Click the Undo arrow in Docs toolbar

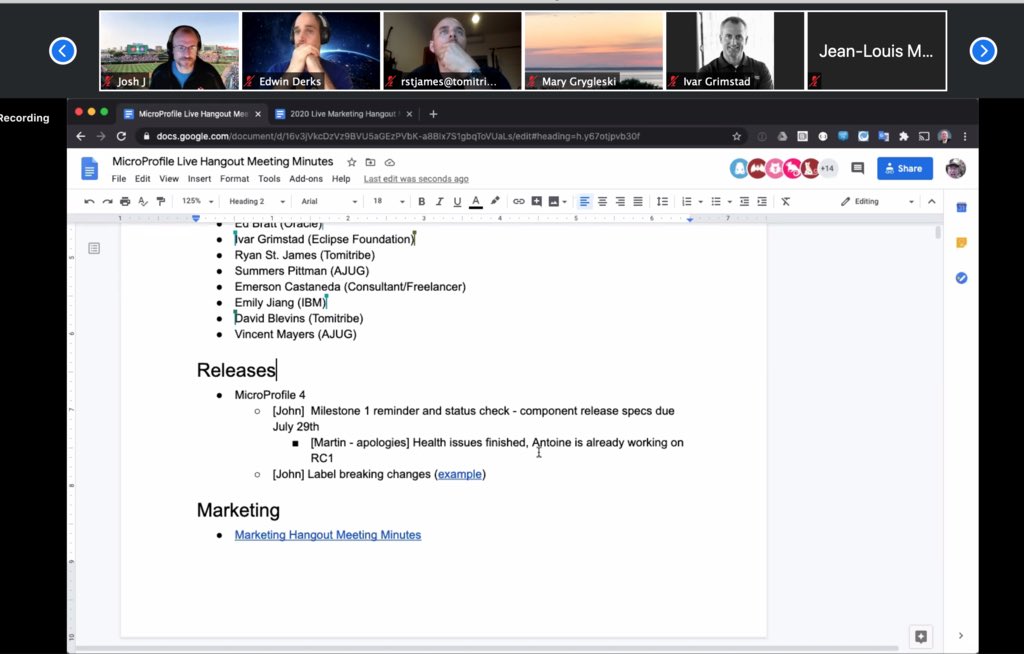tap(89, 201)
